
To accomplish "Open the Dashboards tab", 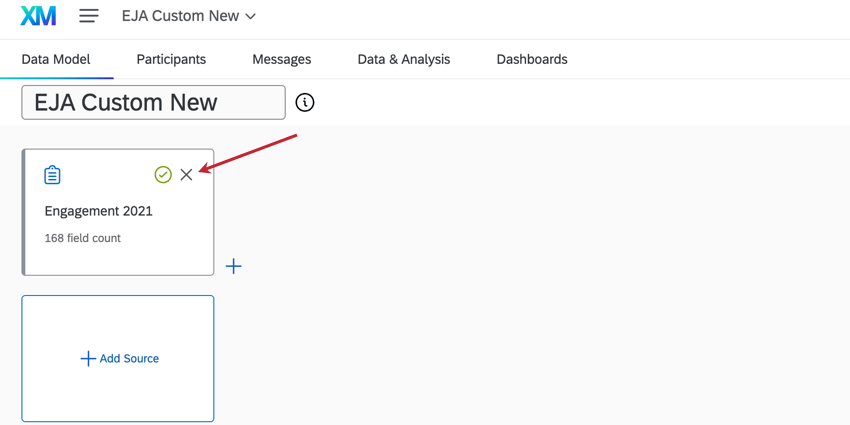I will [x=532, y=59].
